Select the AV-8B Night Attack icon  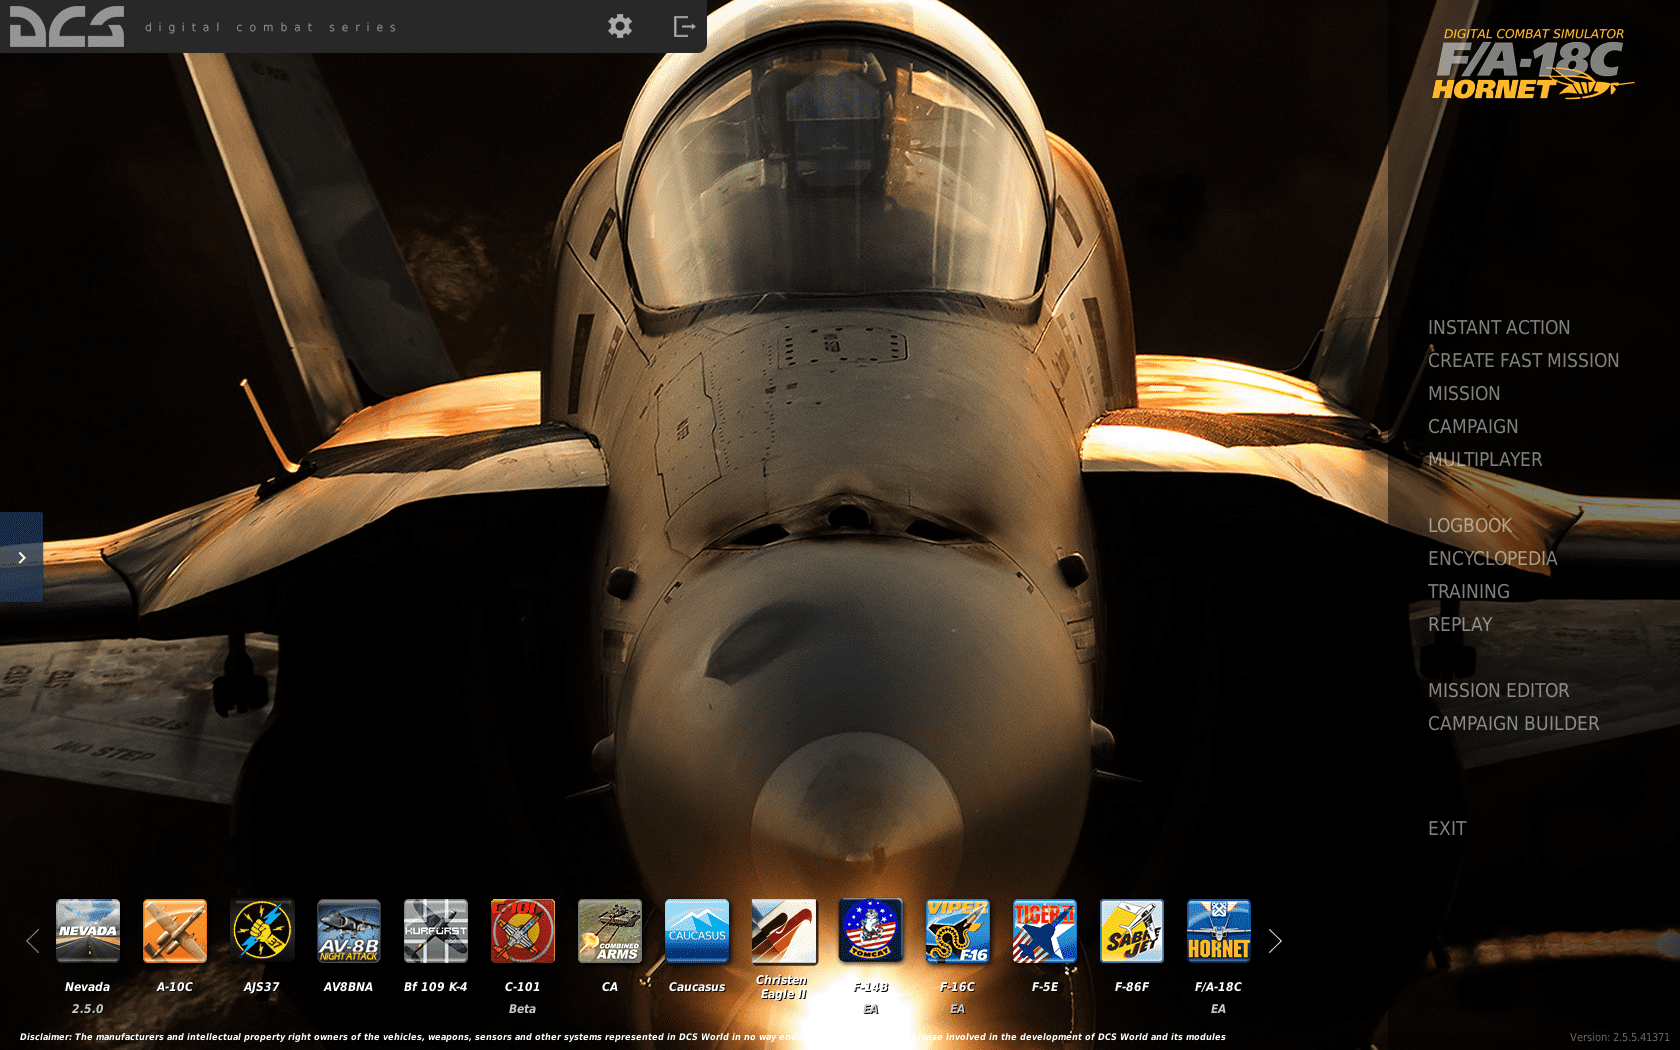point(349,931)
